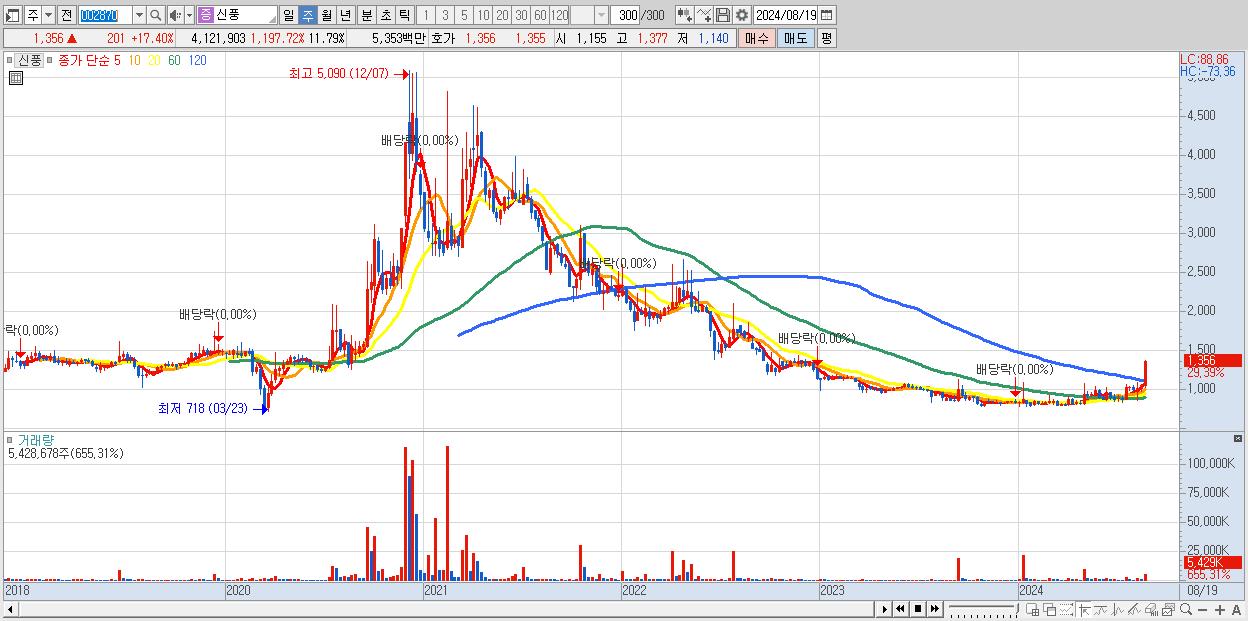Click the add candlestick indicator icon
The image size is (1248, 621).
(685, 15)
